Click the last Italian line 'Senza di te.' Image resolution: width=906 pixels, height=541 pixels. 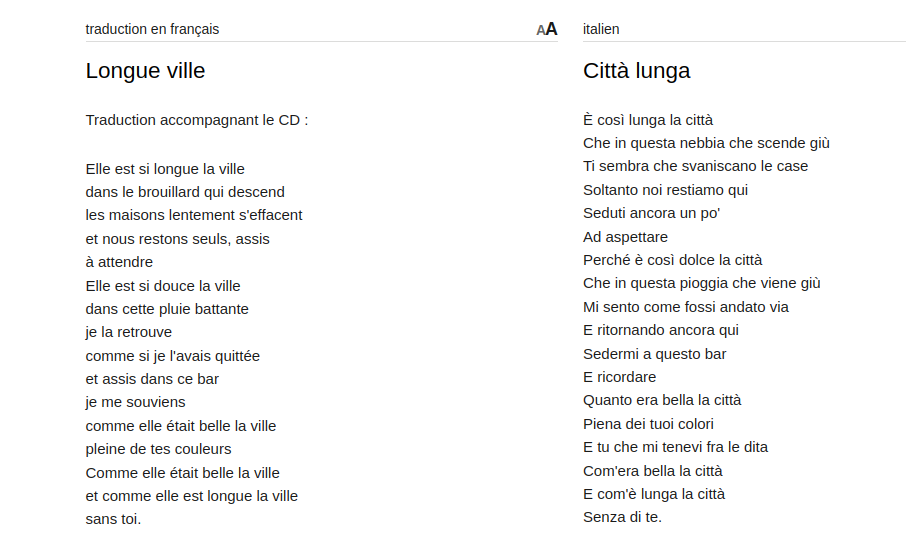pos(622,517)
